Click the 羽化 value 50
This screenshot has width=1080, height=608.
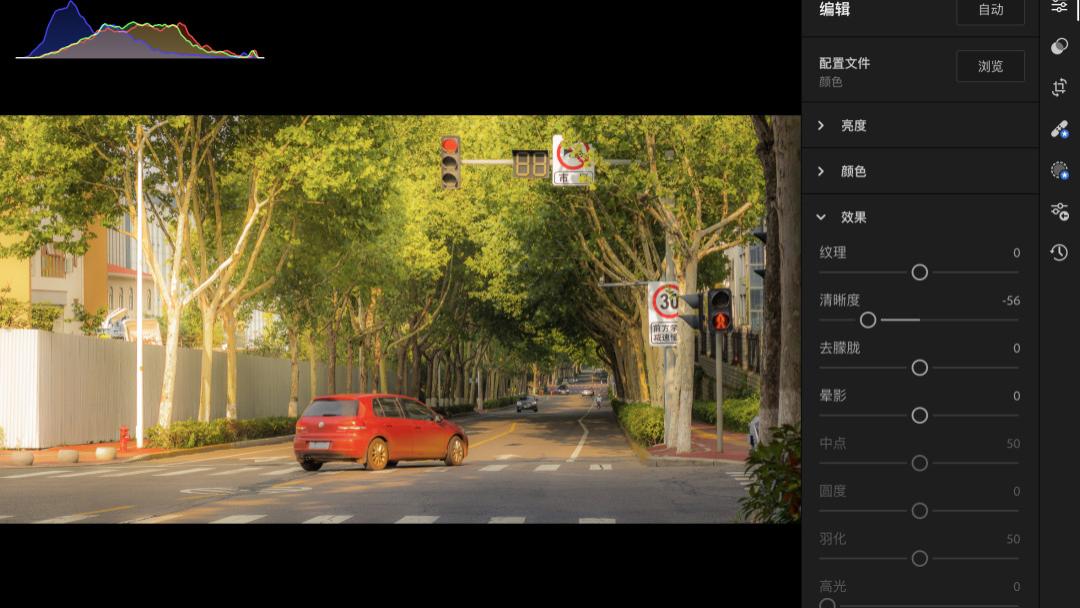point(1013,539)
